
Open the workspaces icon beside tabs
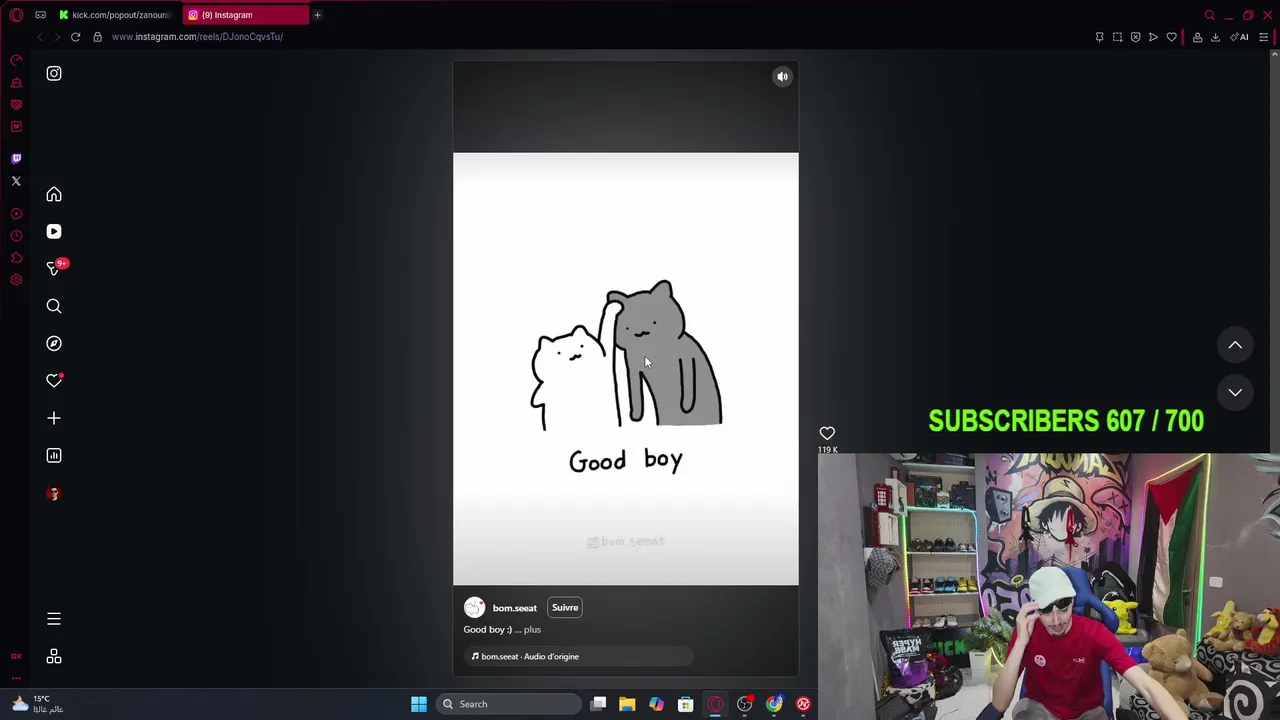(40, 15)
